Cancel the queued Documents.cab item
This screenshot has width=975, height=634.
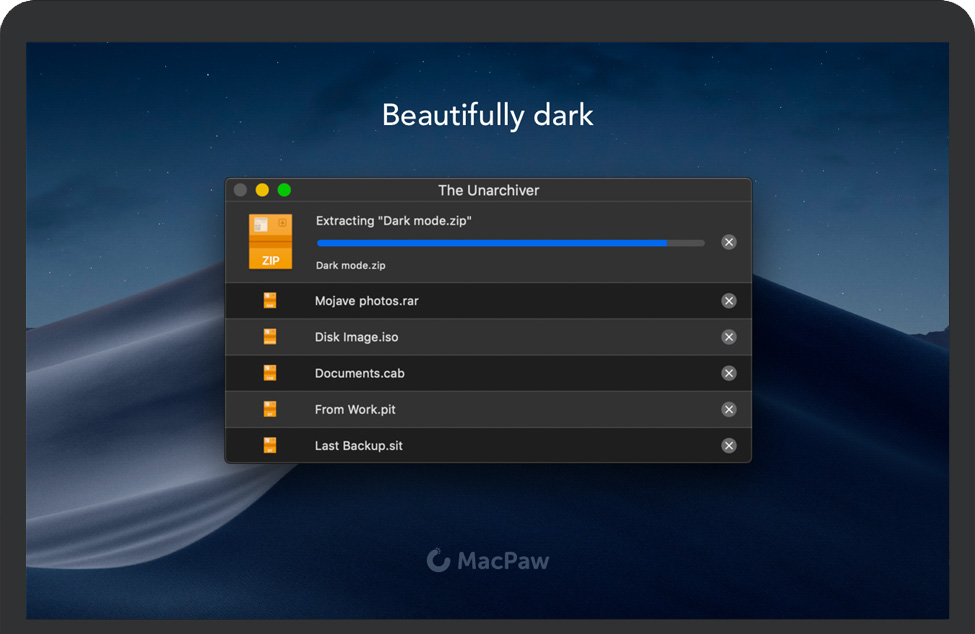pos(729,373)
